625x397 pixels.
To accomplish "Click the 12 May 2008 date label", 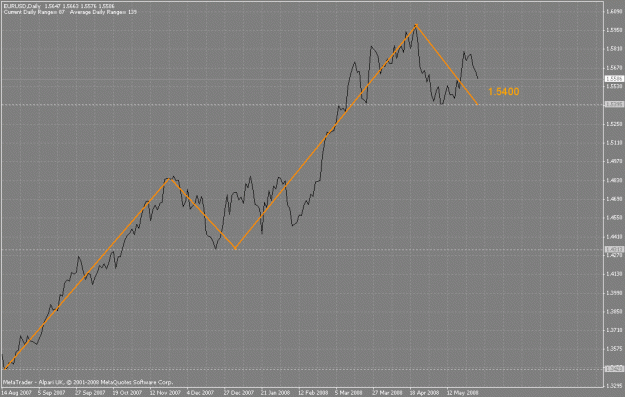I will (x=462, y=393).
